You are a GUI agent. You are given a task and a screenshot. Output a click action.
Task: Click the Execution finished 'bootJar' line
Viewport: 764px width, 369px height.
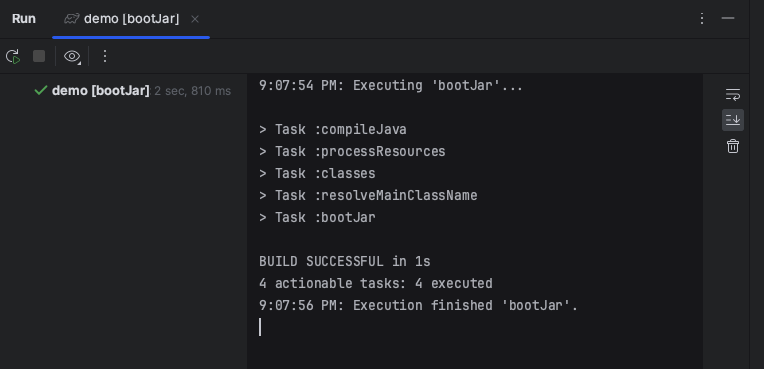coord(418,306)
